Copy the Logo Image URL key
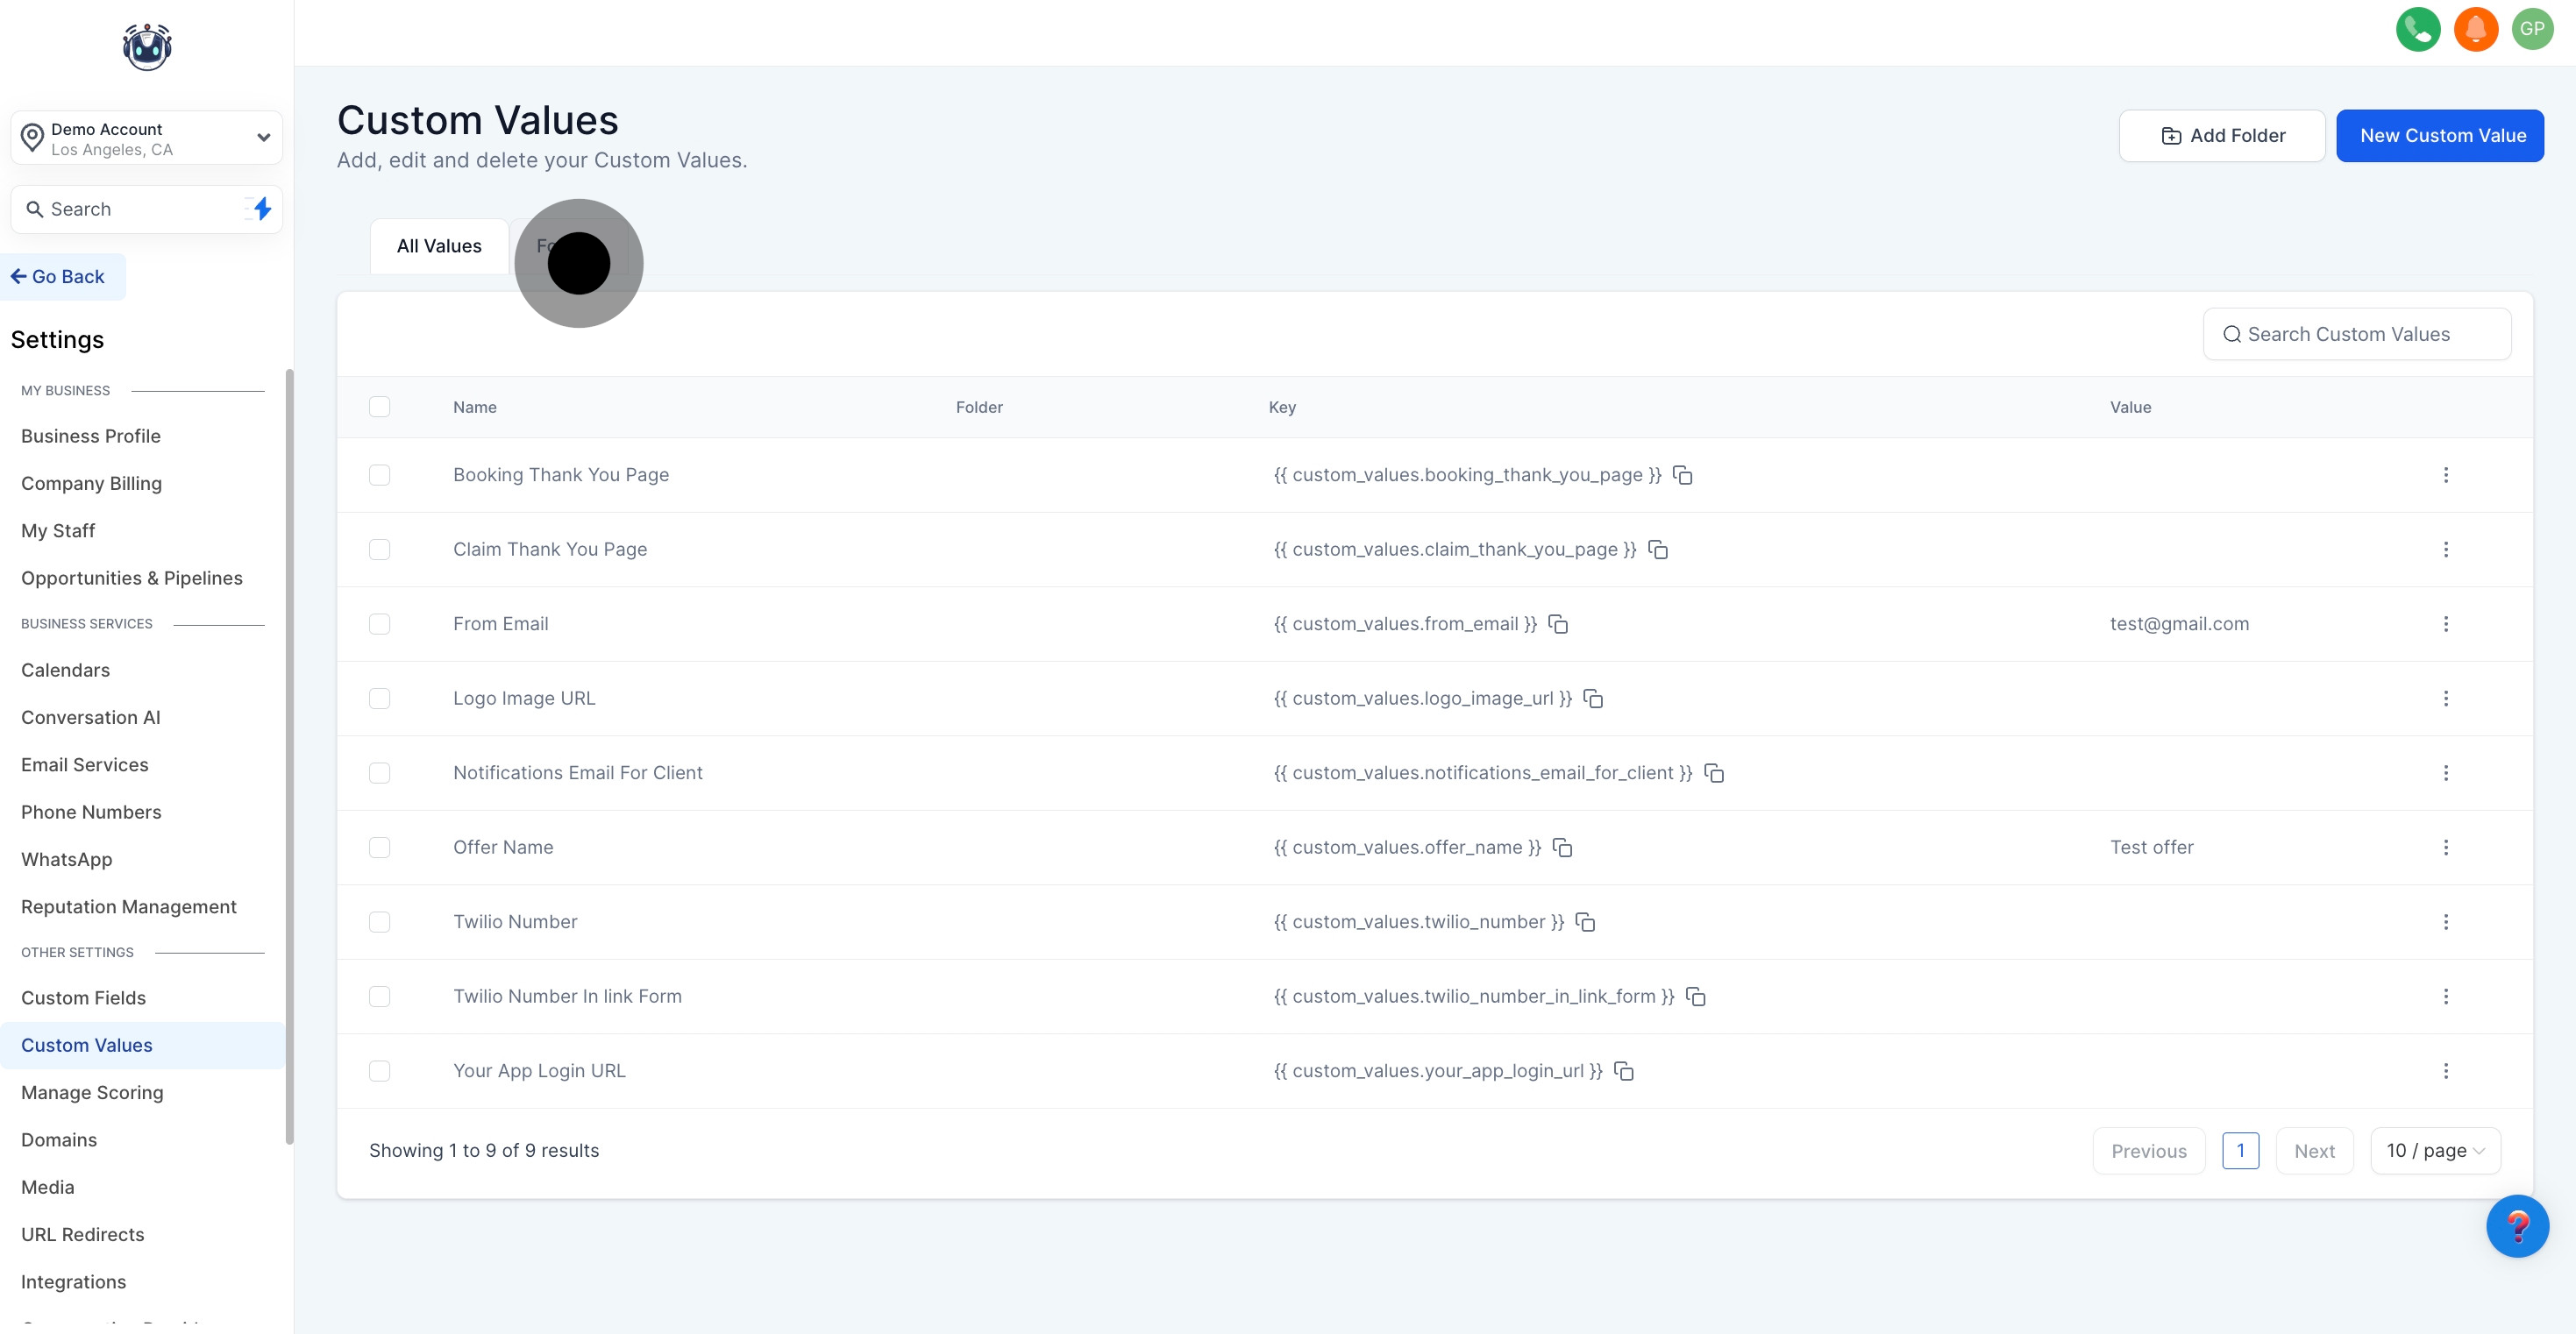This screenshot has width=2576, height=1334. click(x=1593, y=699)
